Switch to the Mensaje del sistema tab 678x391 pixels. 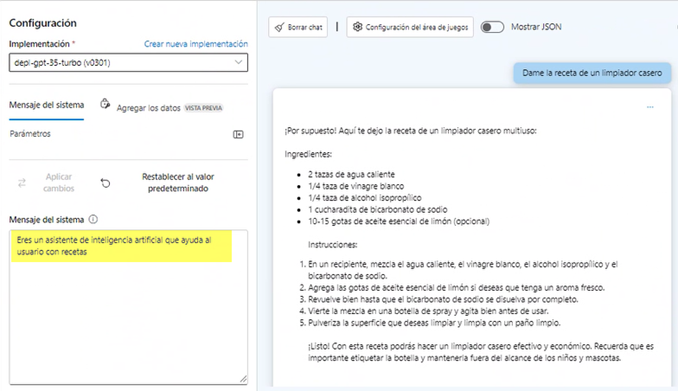coord(47,105)
